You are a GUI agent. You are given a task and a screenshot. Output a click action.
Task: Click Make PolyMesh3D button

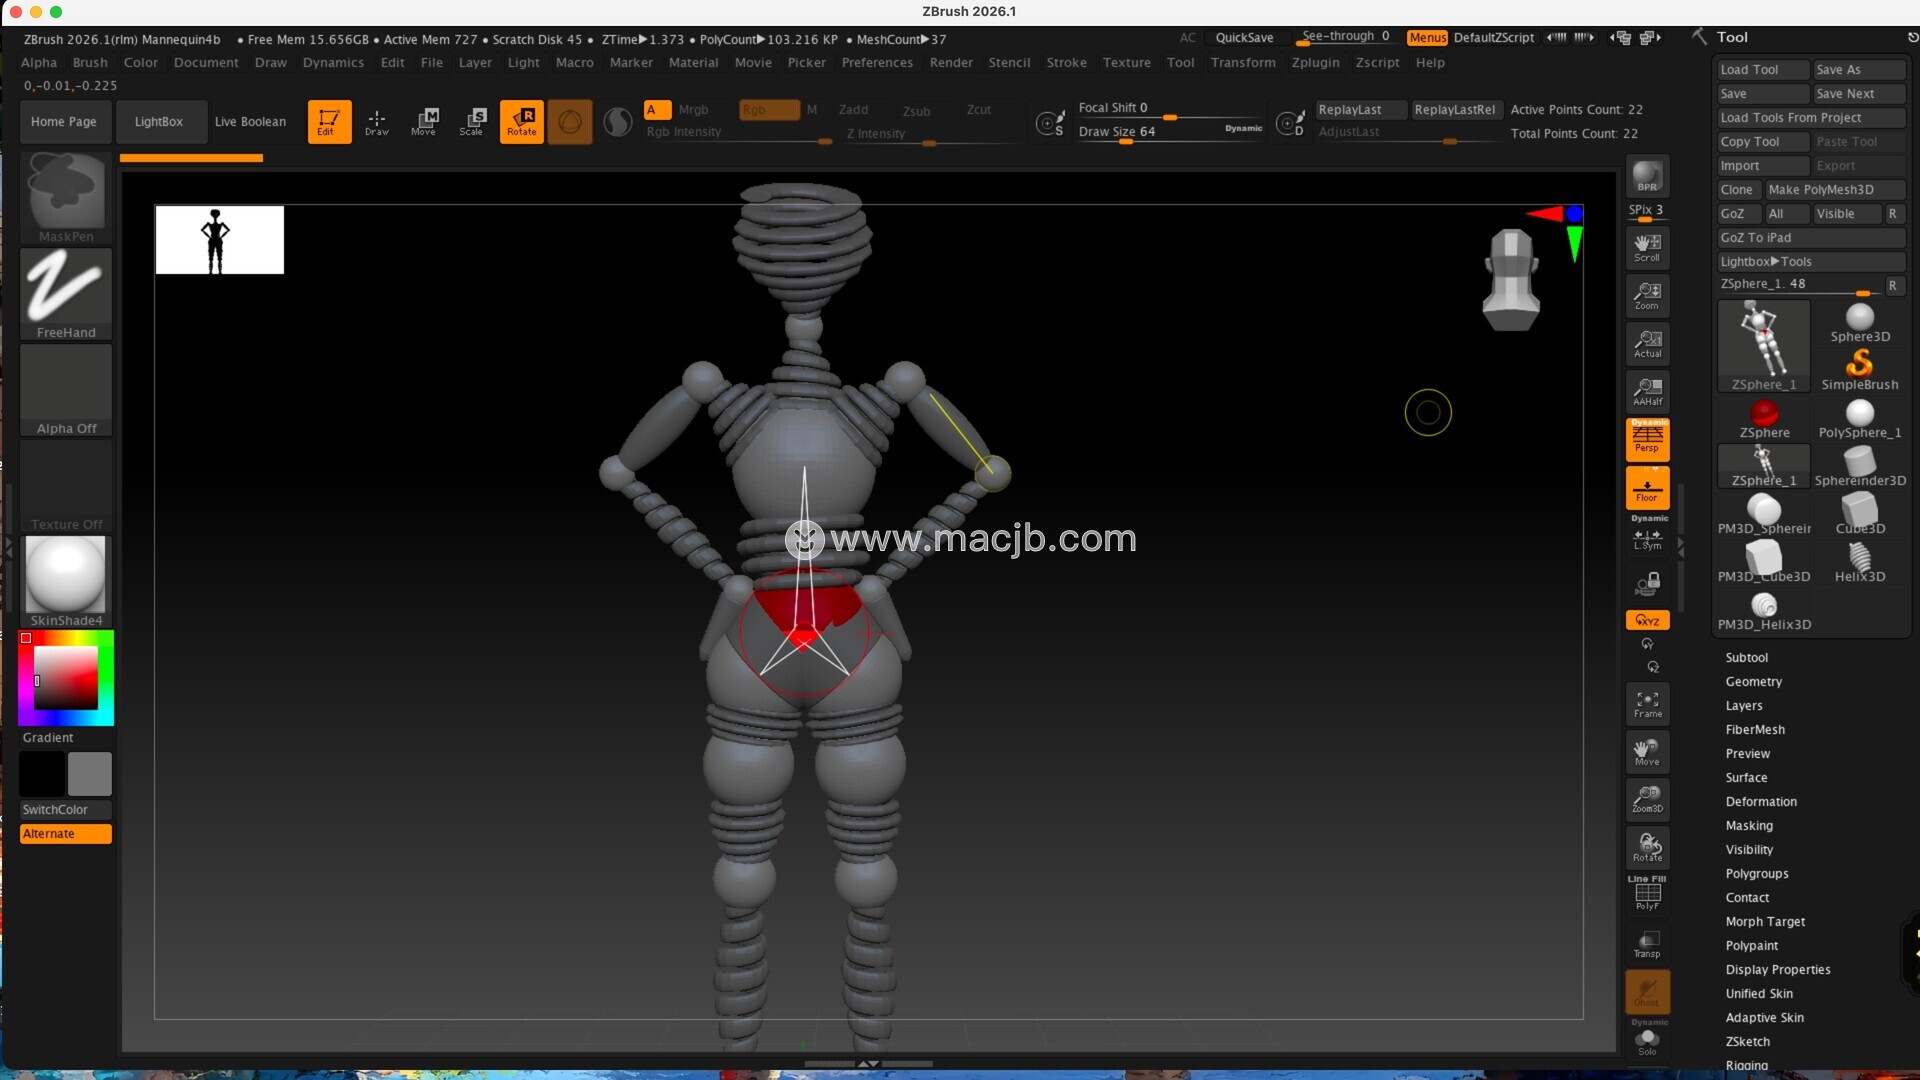click(x=1820, y=189)
